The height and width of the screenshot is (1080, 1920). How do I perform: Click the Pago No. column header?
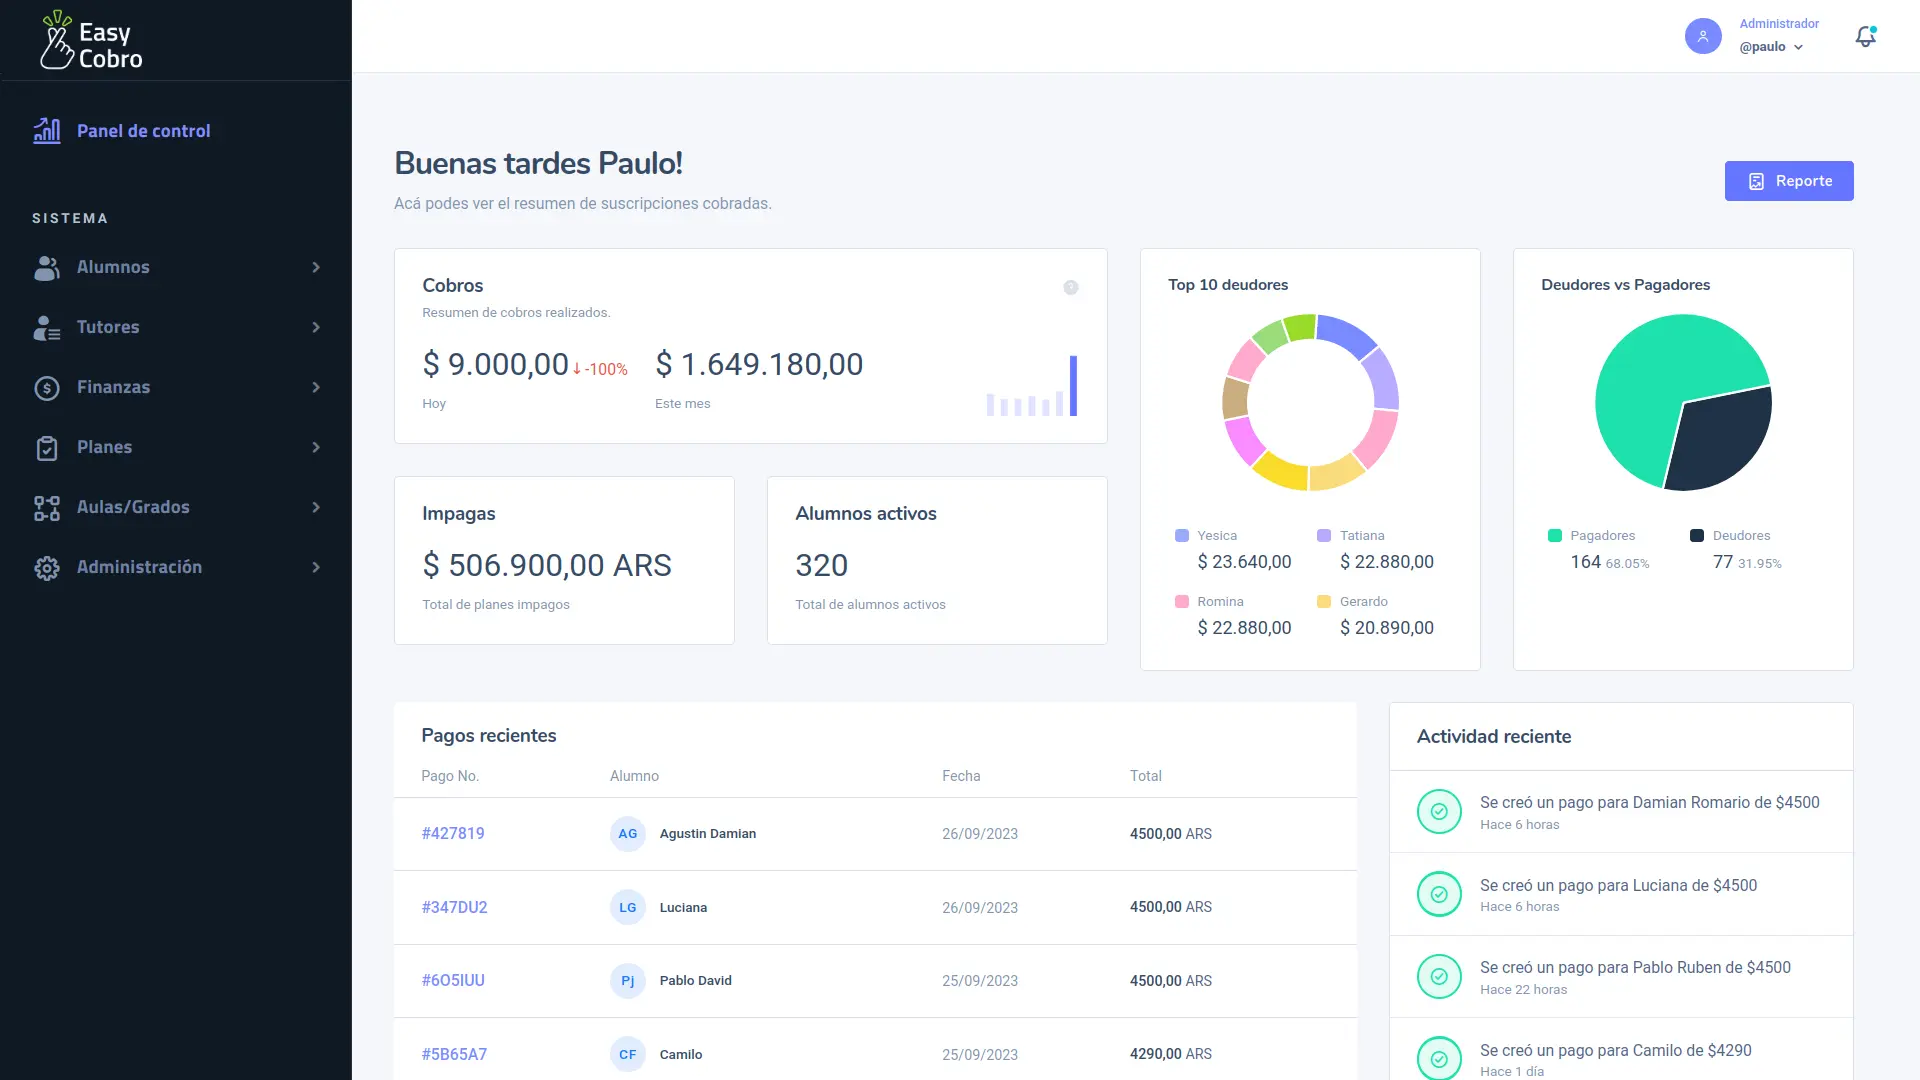[450, 777]
